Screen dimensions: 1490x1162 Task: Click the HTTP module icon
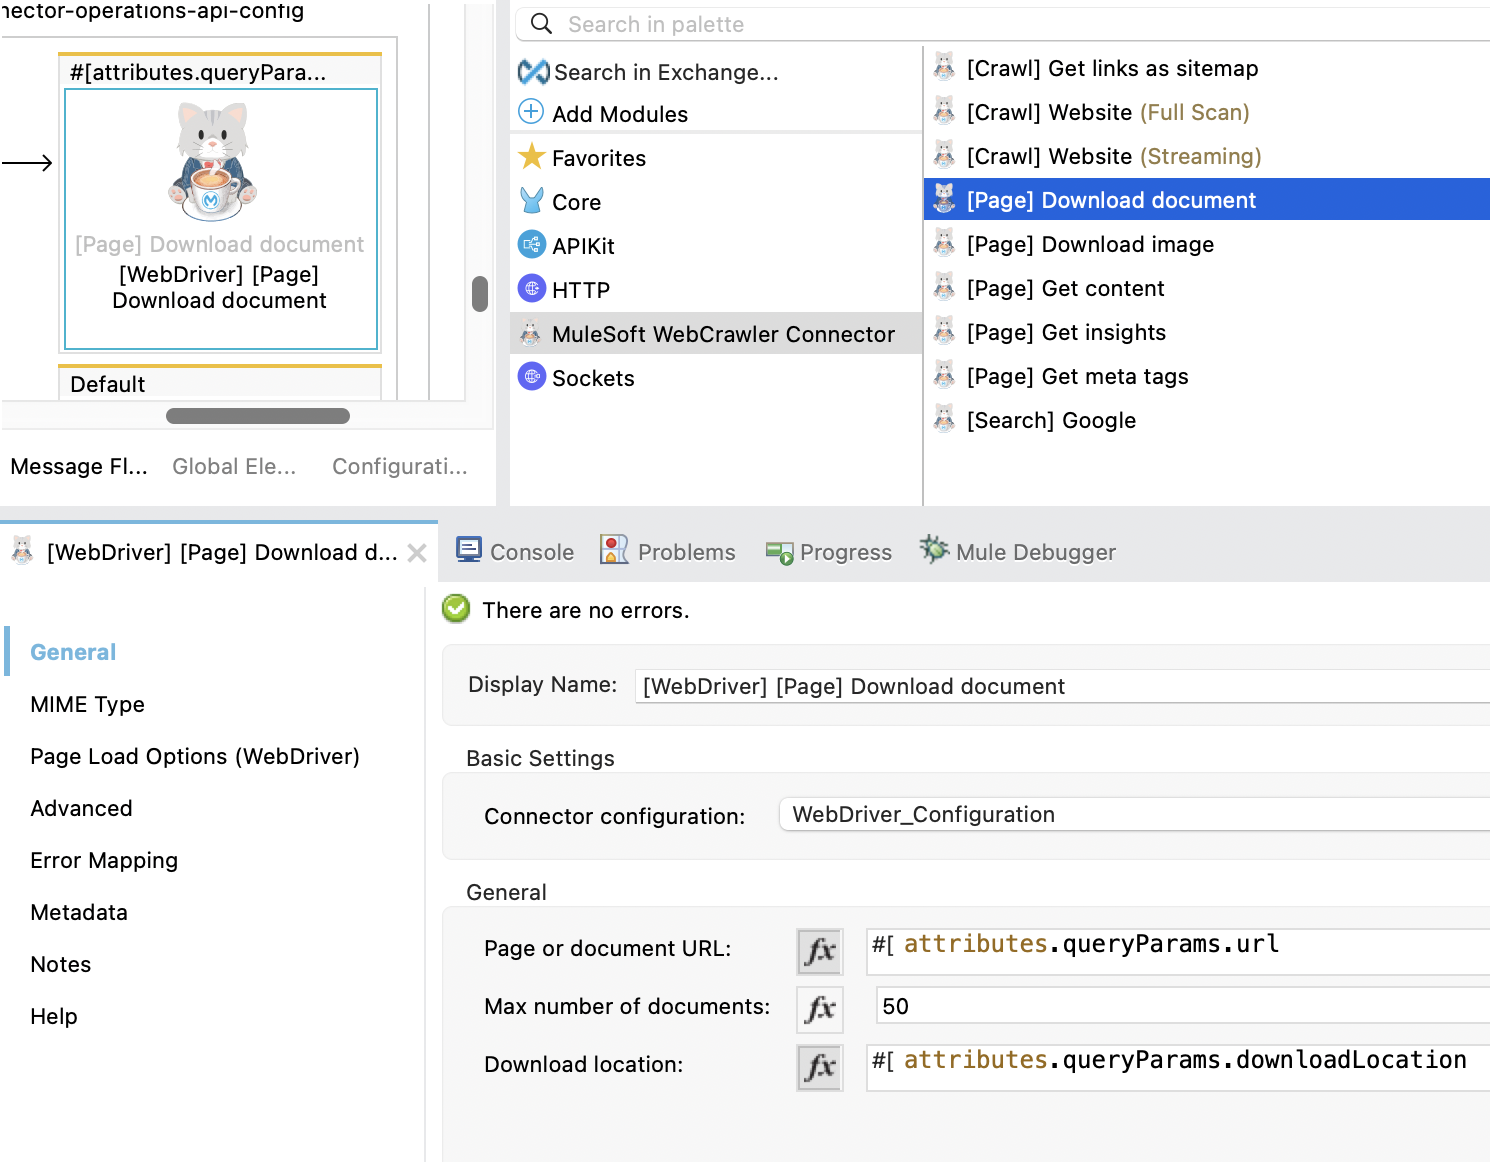tap(531, 288)
